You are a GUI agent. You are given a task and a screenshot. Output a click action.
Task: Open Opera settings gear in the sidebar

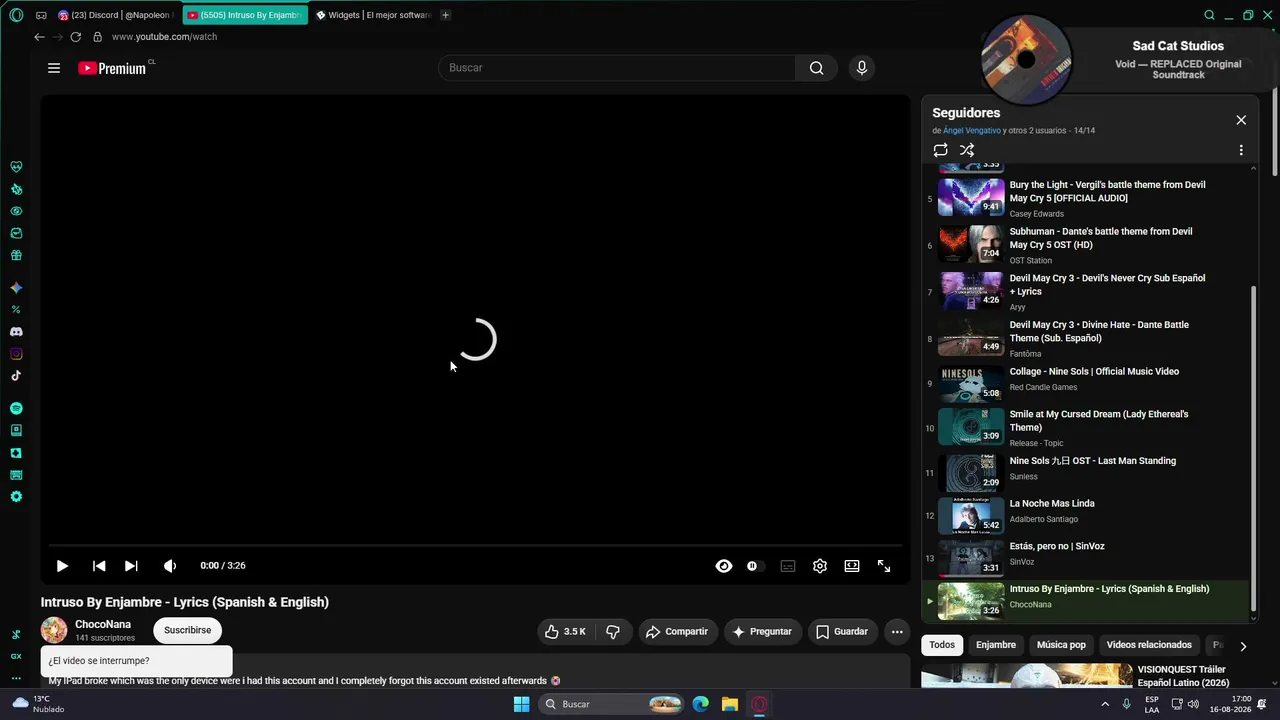(x=16, y=497)
